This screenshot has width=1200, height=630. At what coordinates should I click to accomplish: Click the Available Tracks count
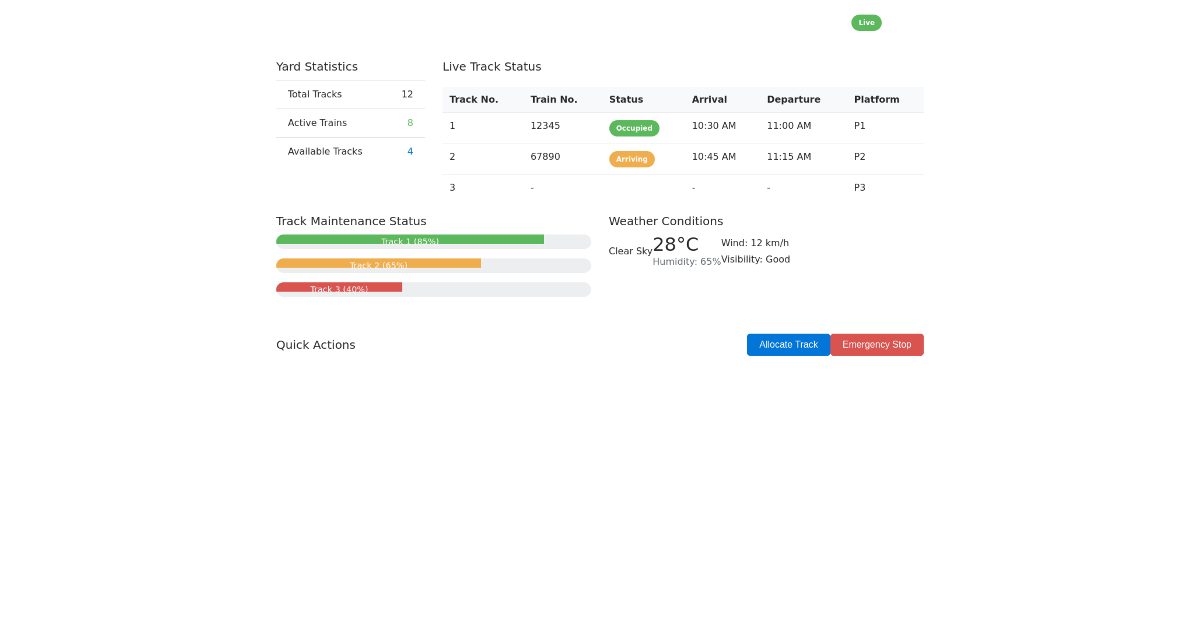tap(410, 151)
